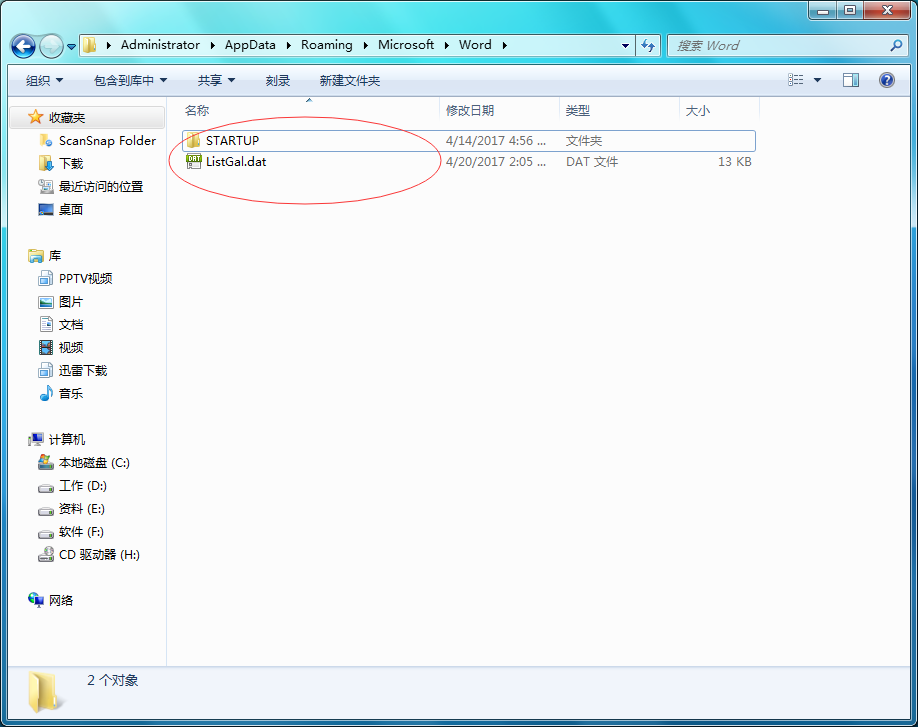Select 网络 in navigation pane

click(x=60, y=600)
